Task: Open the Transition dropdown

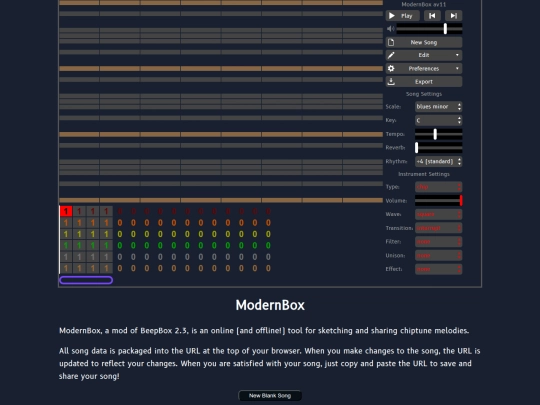Action: (x=438, y=228)
